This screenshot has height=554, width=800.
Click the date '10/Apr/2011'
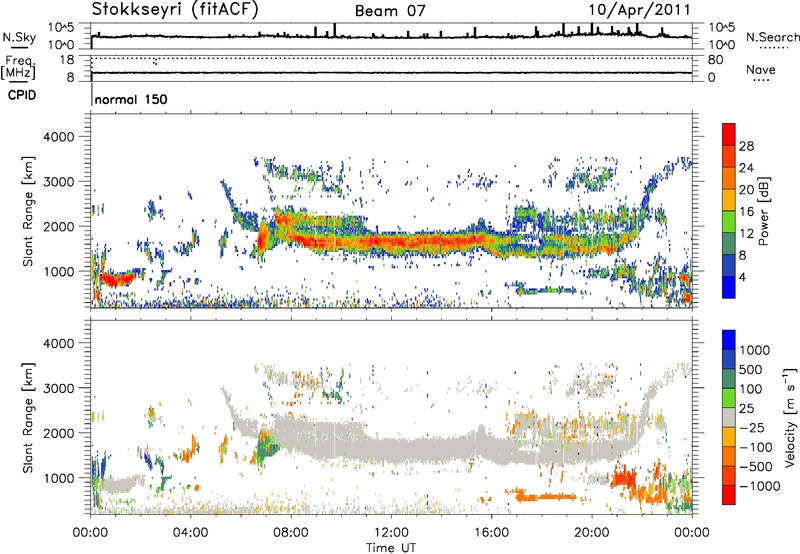pyautogui.click(x=639, y=10)
